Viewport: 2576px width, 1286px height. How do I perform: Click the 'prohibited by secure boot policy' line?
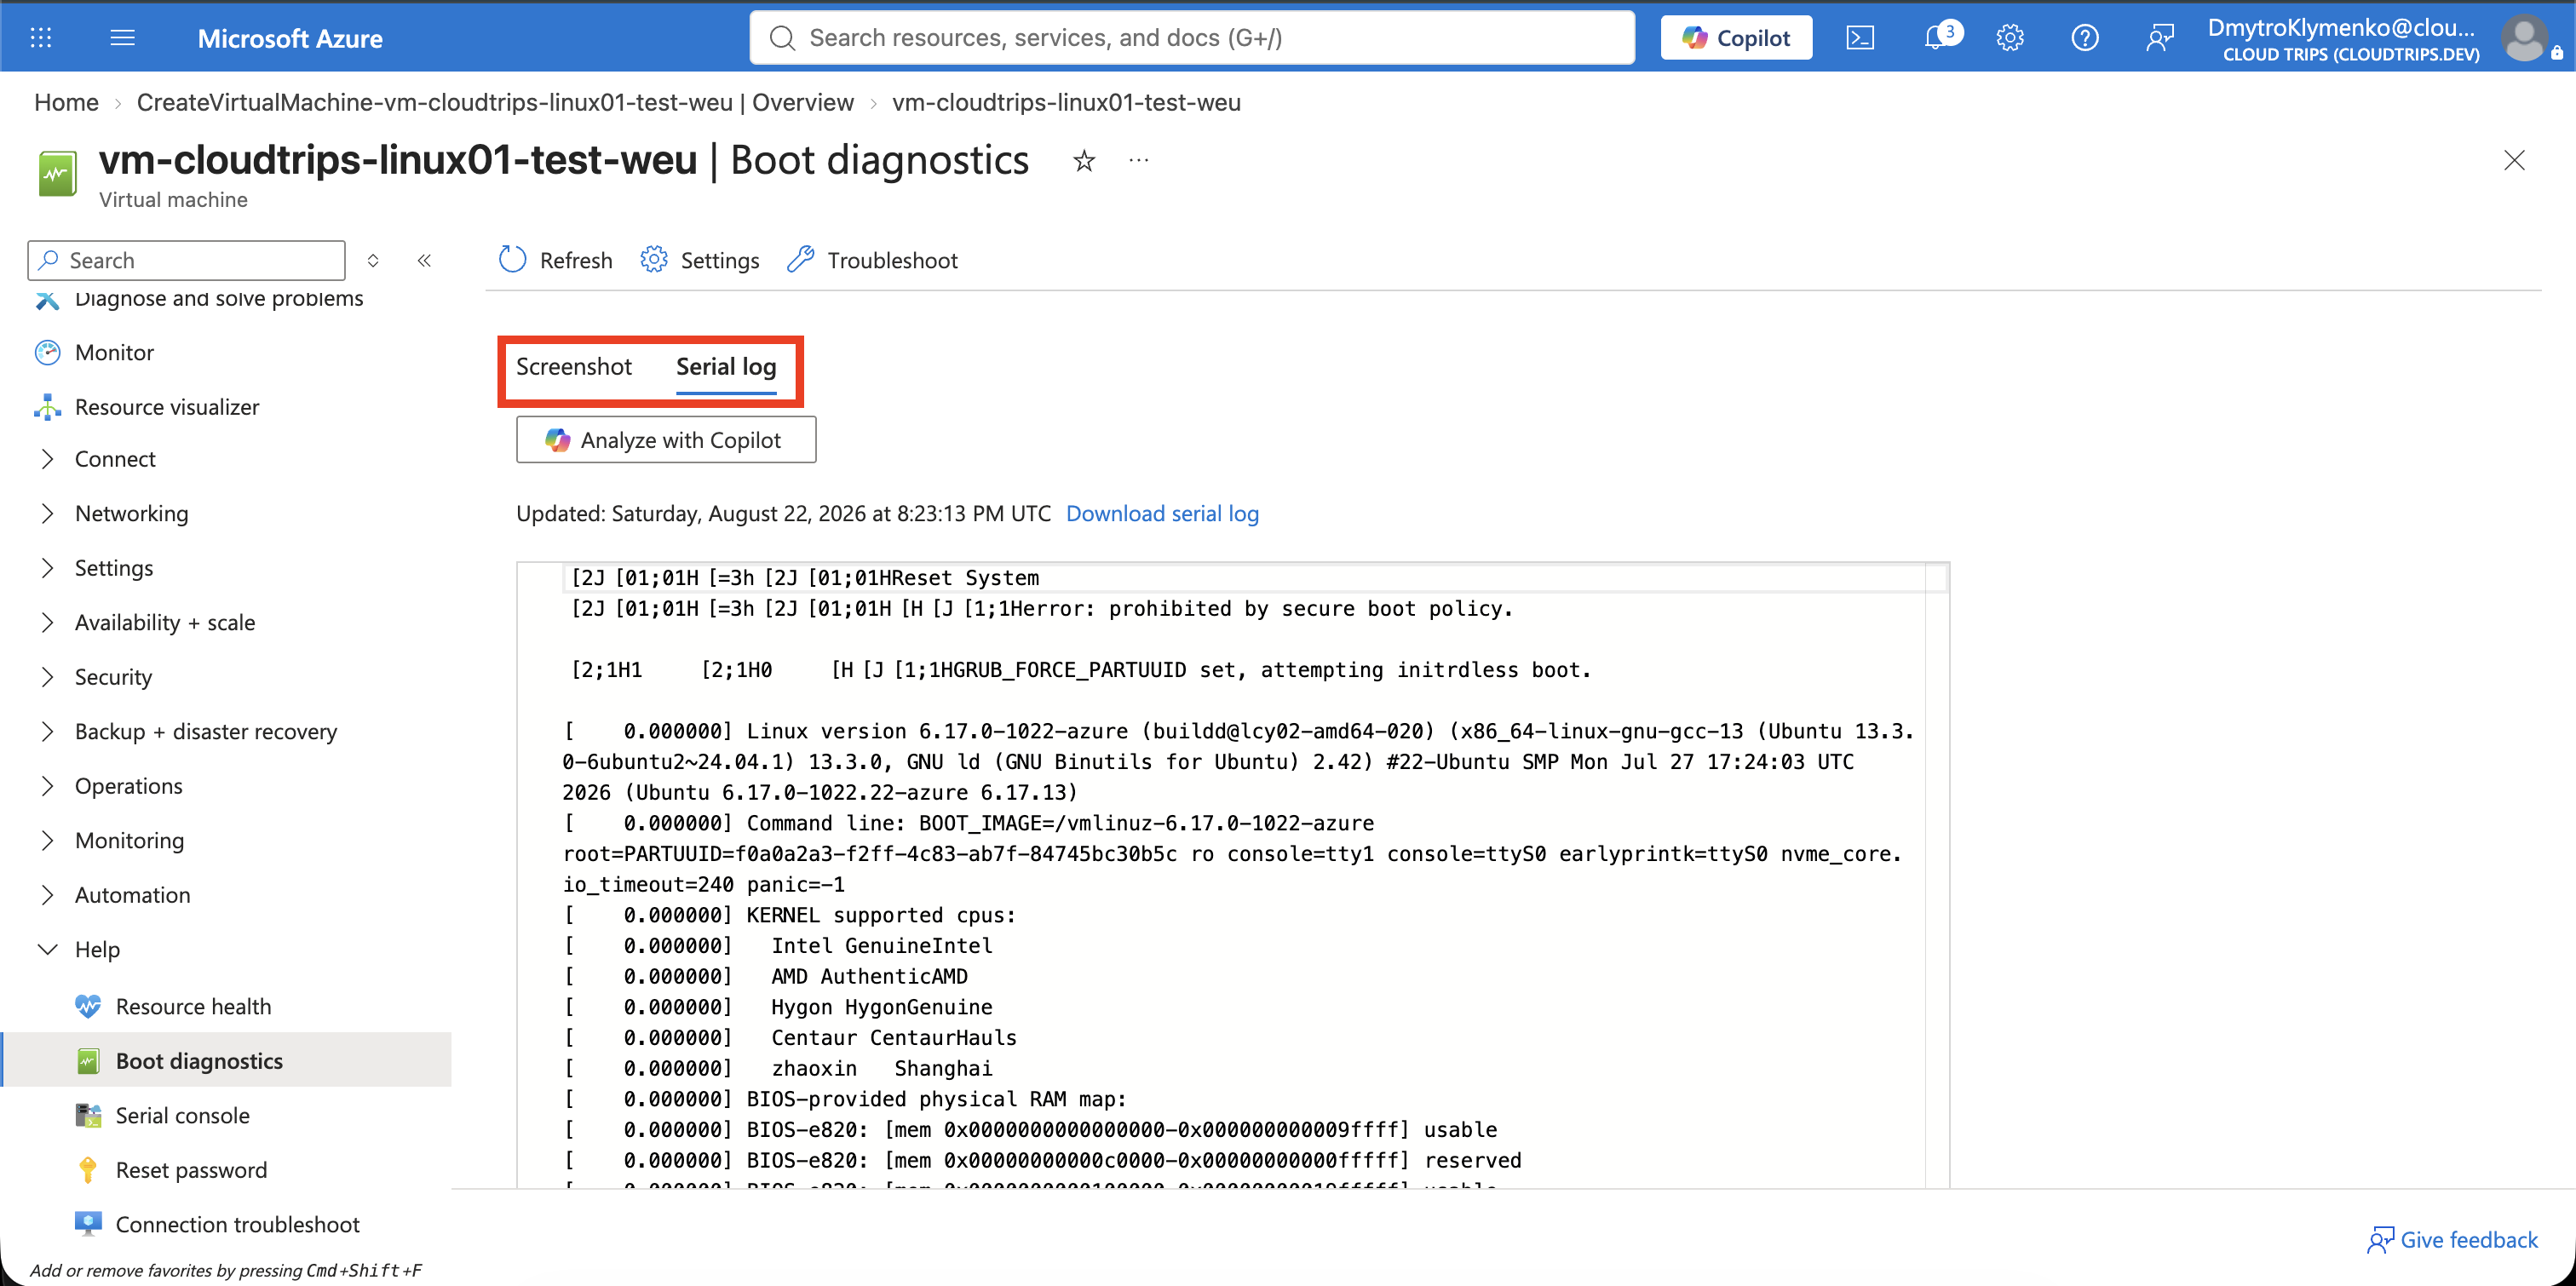(x=1041, y=608)
